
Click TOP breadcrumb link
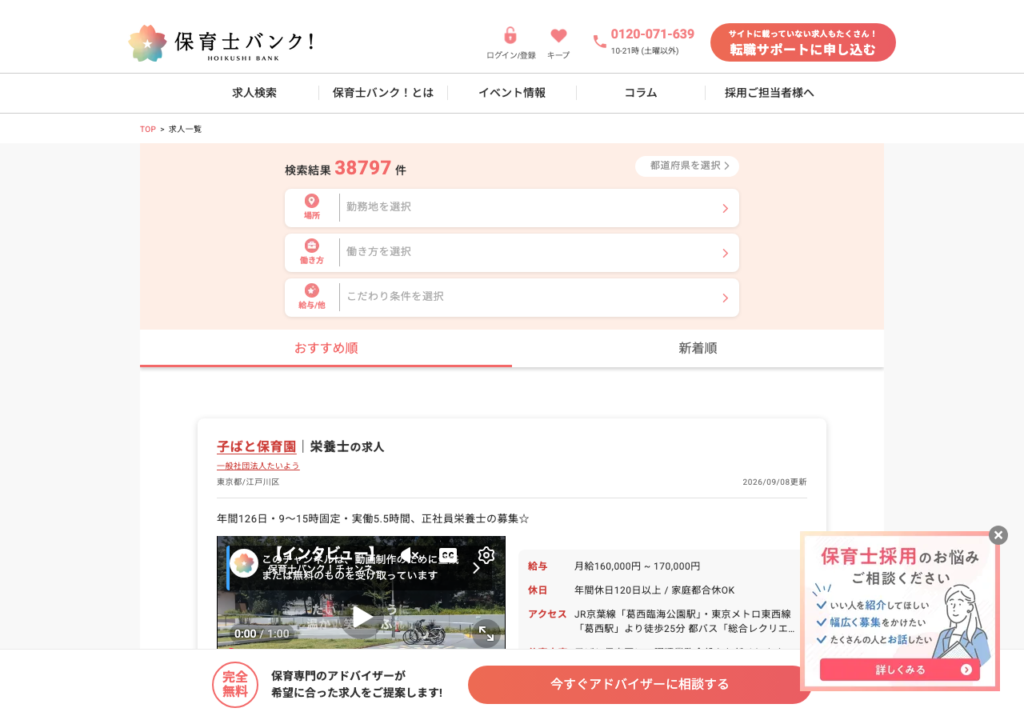pyautogui.click(x=148, y=129)
